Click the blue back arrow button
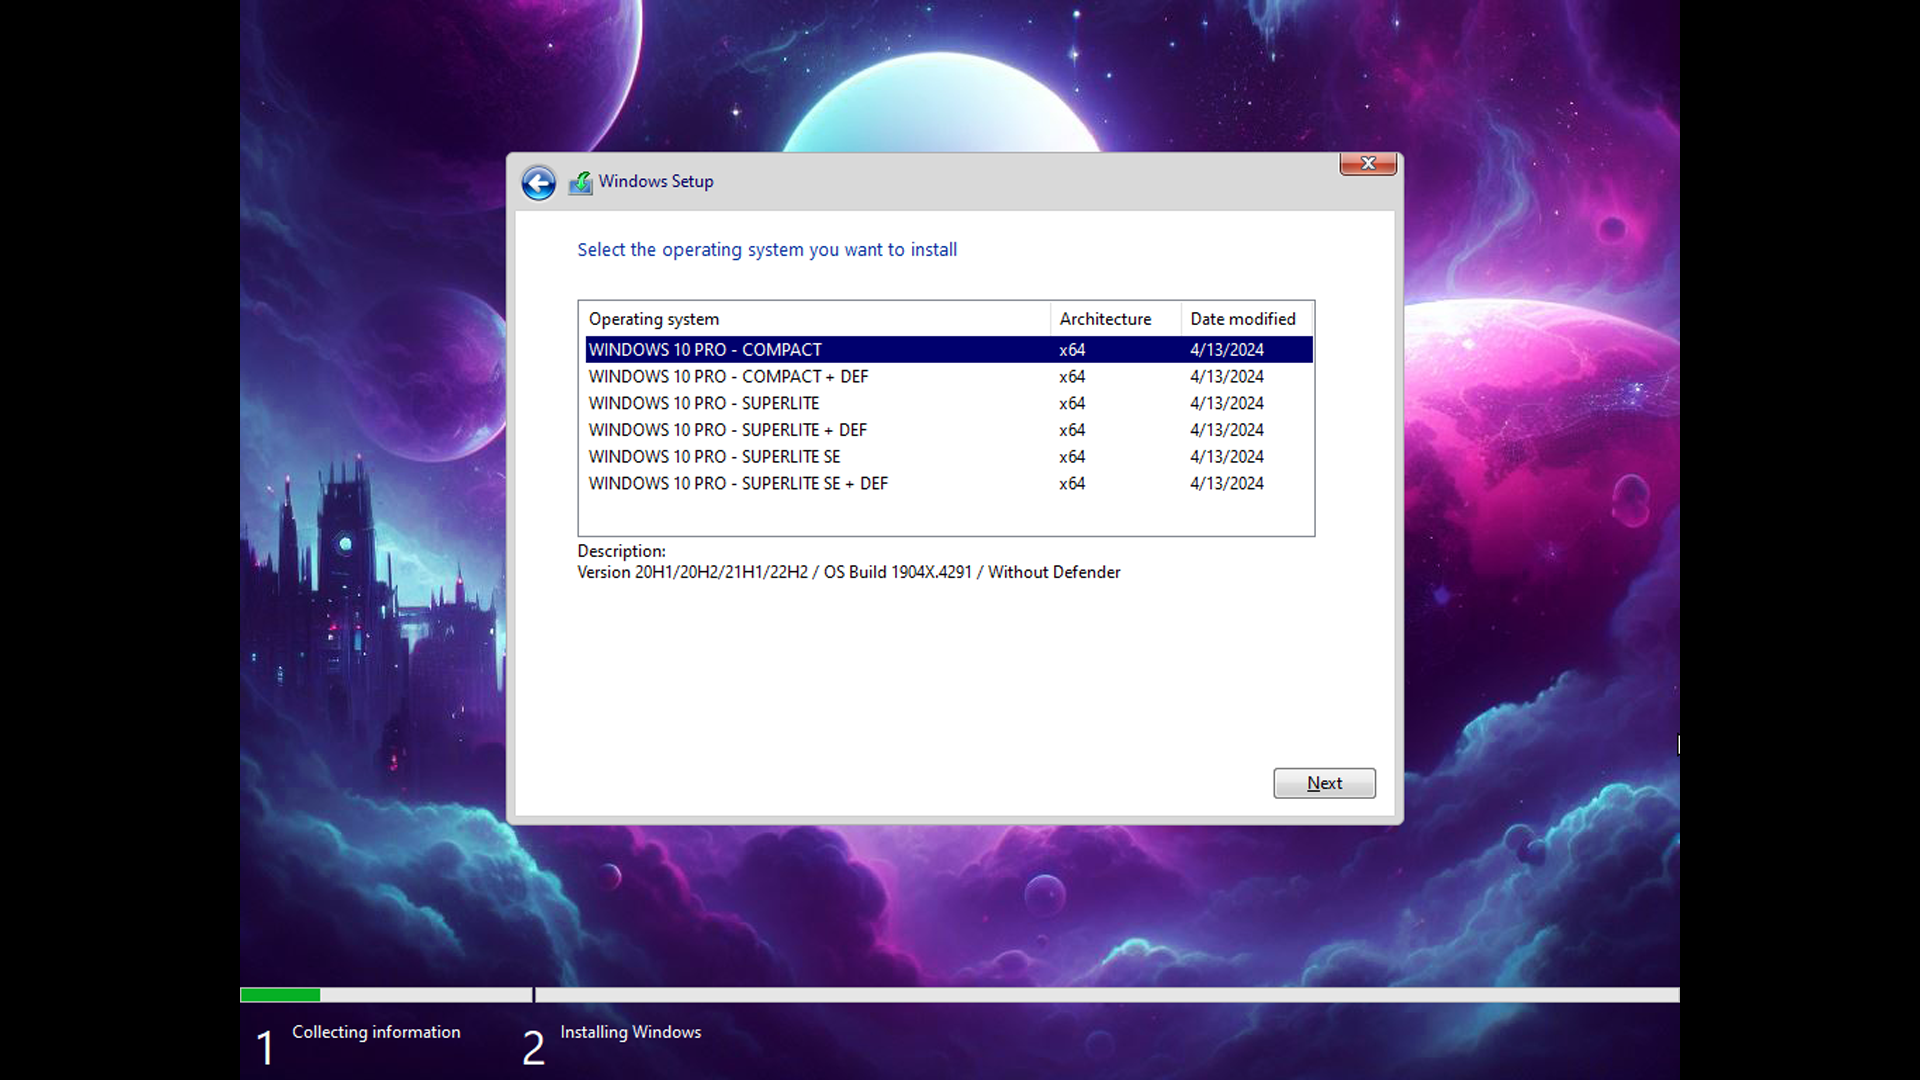Image resolution: width=1920 pixels, height=1080 pixels. (538, 183)
